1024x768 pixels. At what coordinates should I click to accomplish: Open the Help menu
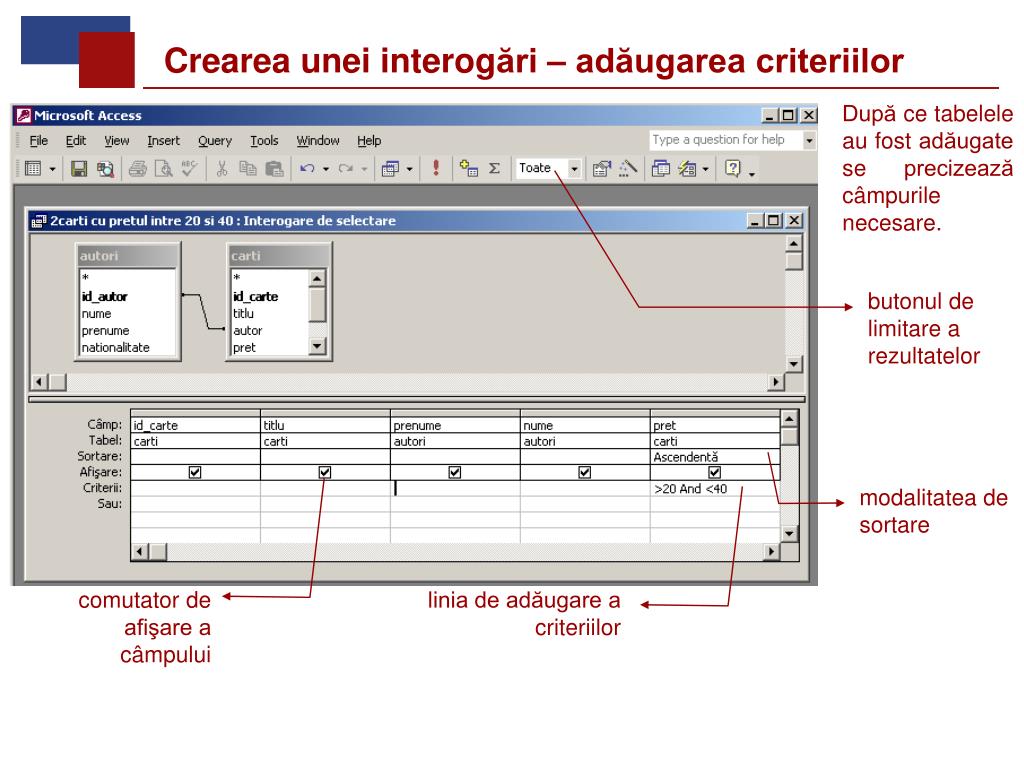click(369, 140)
